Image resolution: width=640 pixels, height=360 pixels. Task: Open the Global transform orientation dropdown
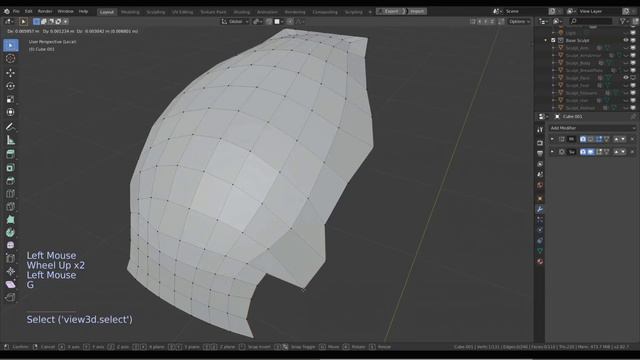(235, 22)
